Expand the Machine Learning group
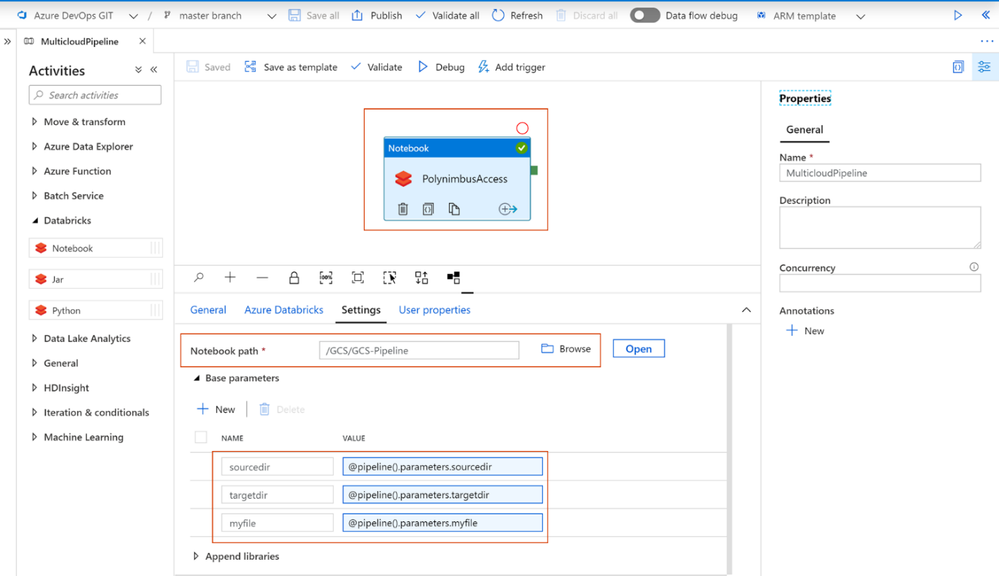Screen dimensions: 999x576 click(34, 437)
